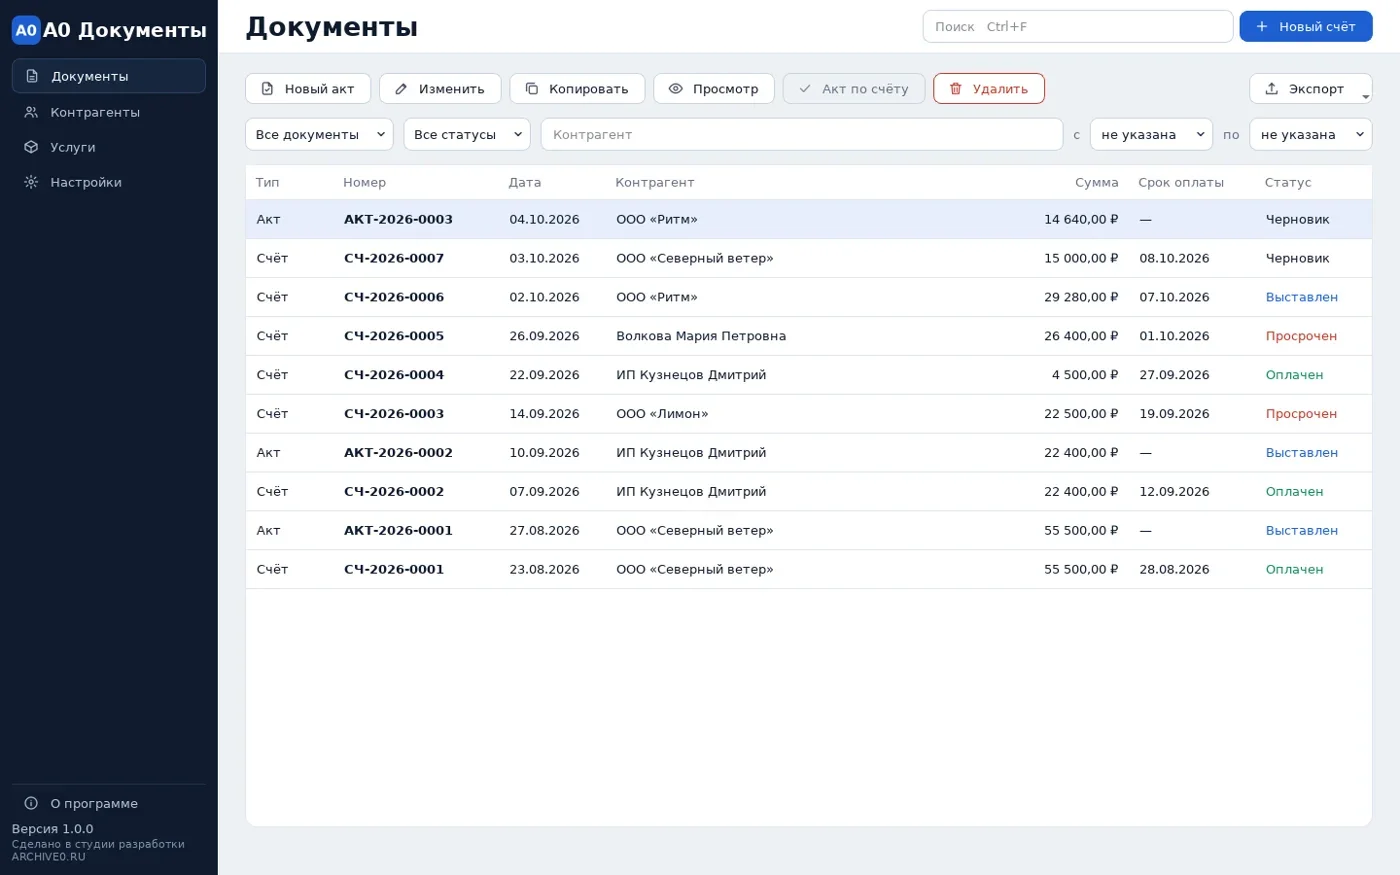Click the Копировать button label
The width and height of the screenshot is (1400, 875).
click(588, 89)
